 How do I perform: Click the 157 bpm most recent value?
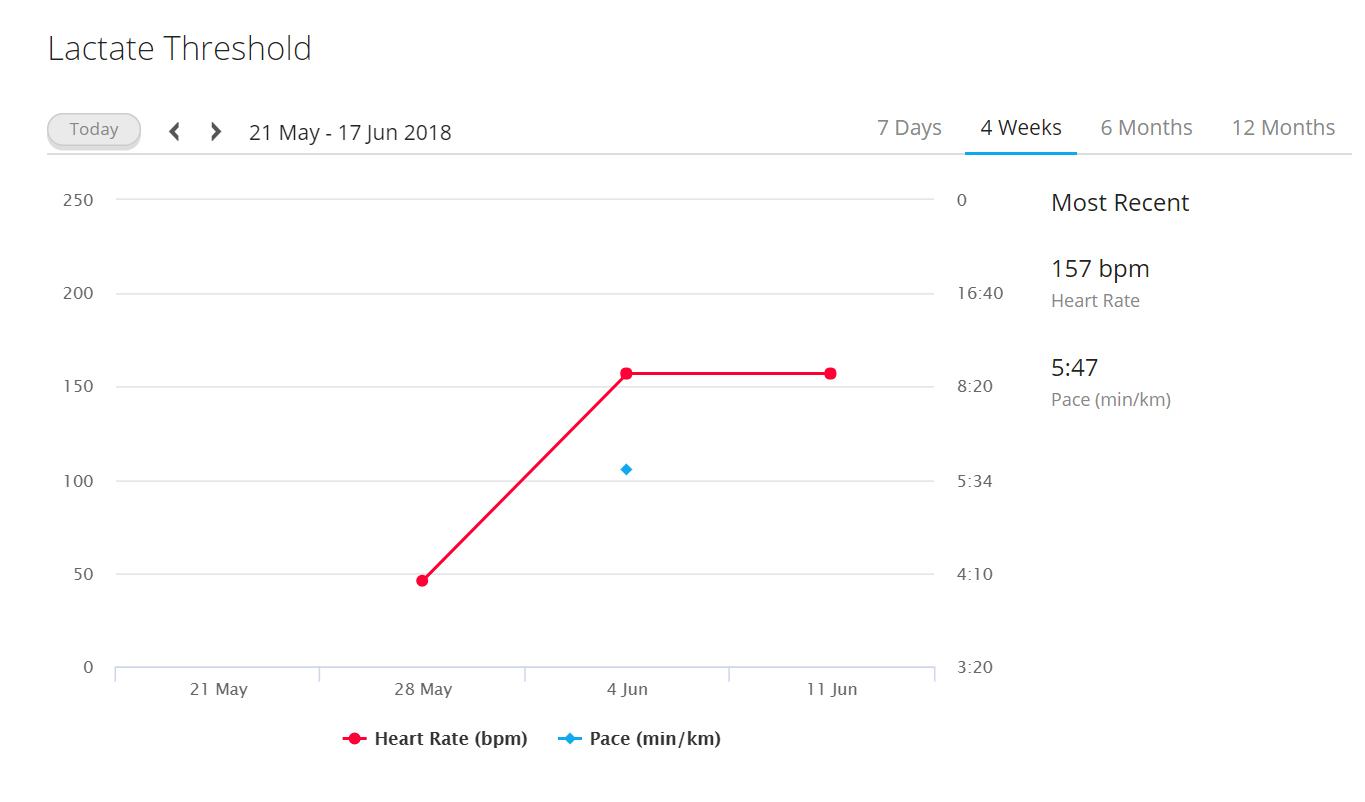click(1100, 269)
